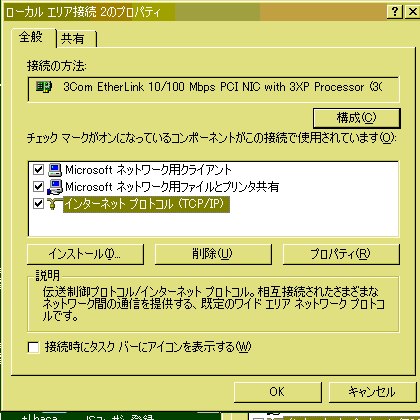
Task: Click the 3Com network adapter icon
Action: click(x=44, y=87)
